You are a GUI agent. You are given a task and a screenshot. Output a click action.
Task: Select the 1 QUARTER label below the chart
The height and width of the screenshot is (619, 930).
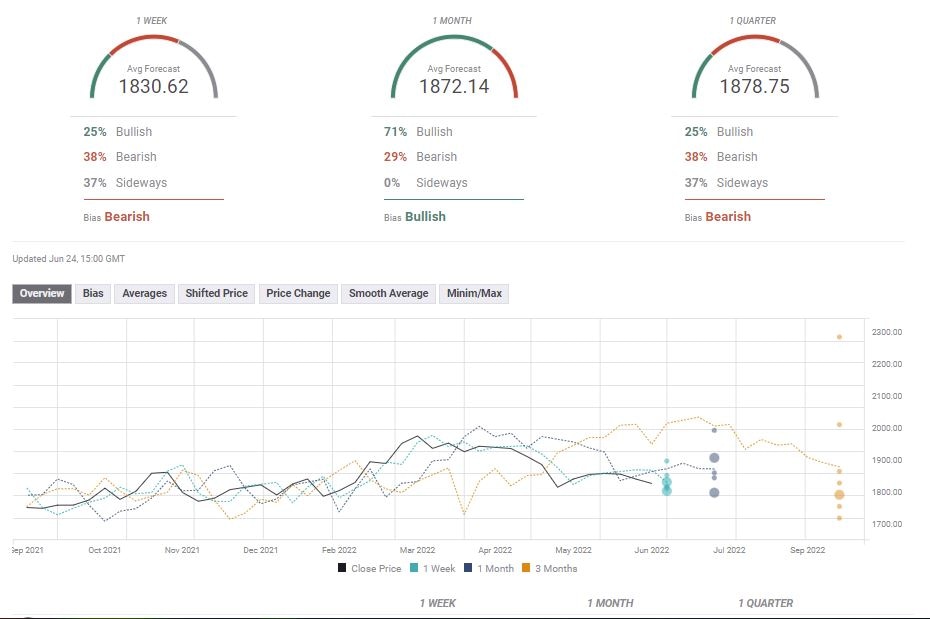pyautogui.click(x=766, y=603)
